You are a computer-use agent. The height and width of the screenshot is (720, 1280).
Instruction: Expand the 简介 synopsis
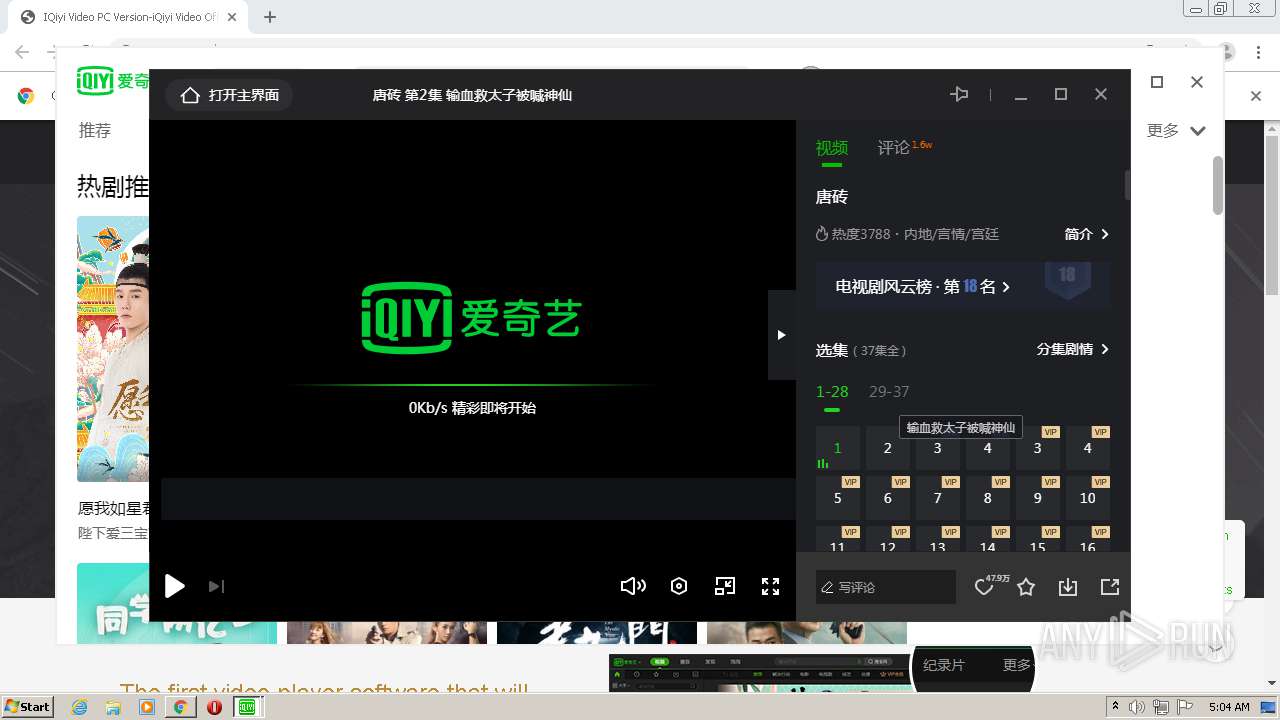(x=1087, y=234)
